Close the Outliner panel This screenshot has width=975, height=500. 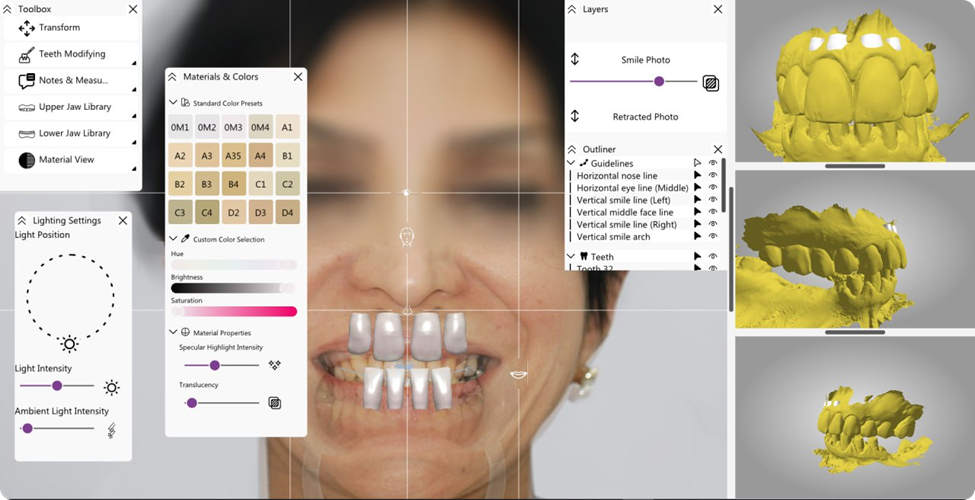(x=718, y=149)
